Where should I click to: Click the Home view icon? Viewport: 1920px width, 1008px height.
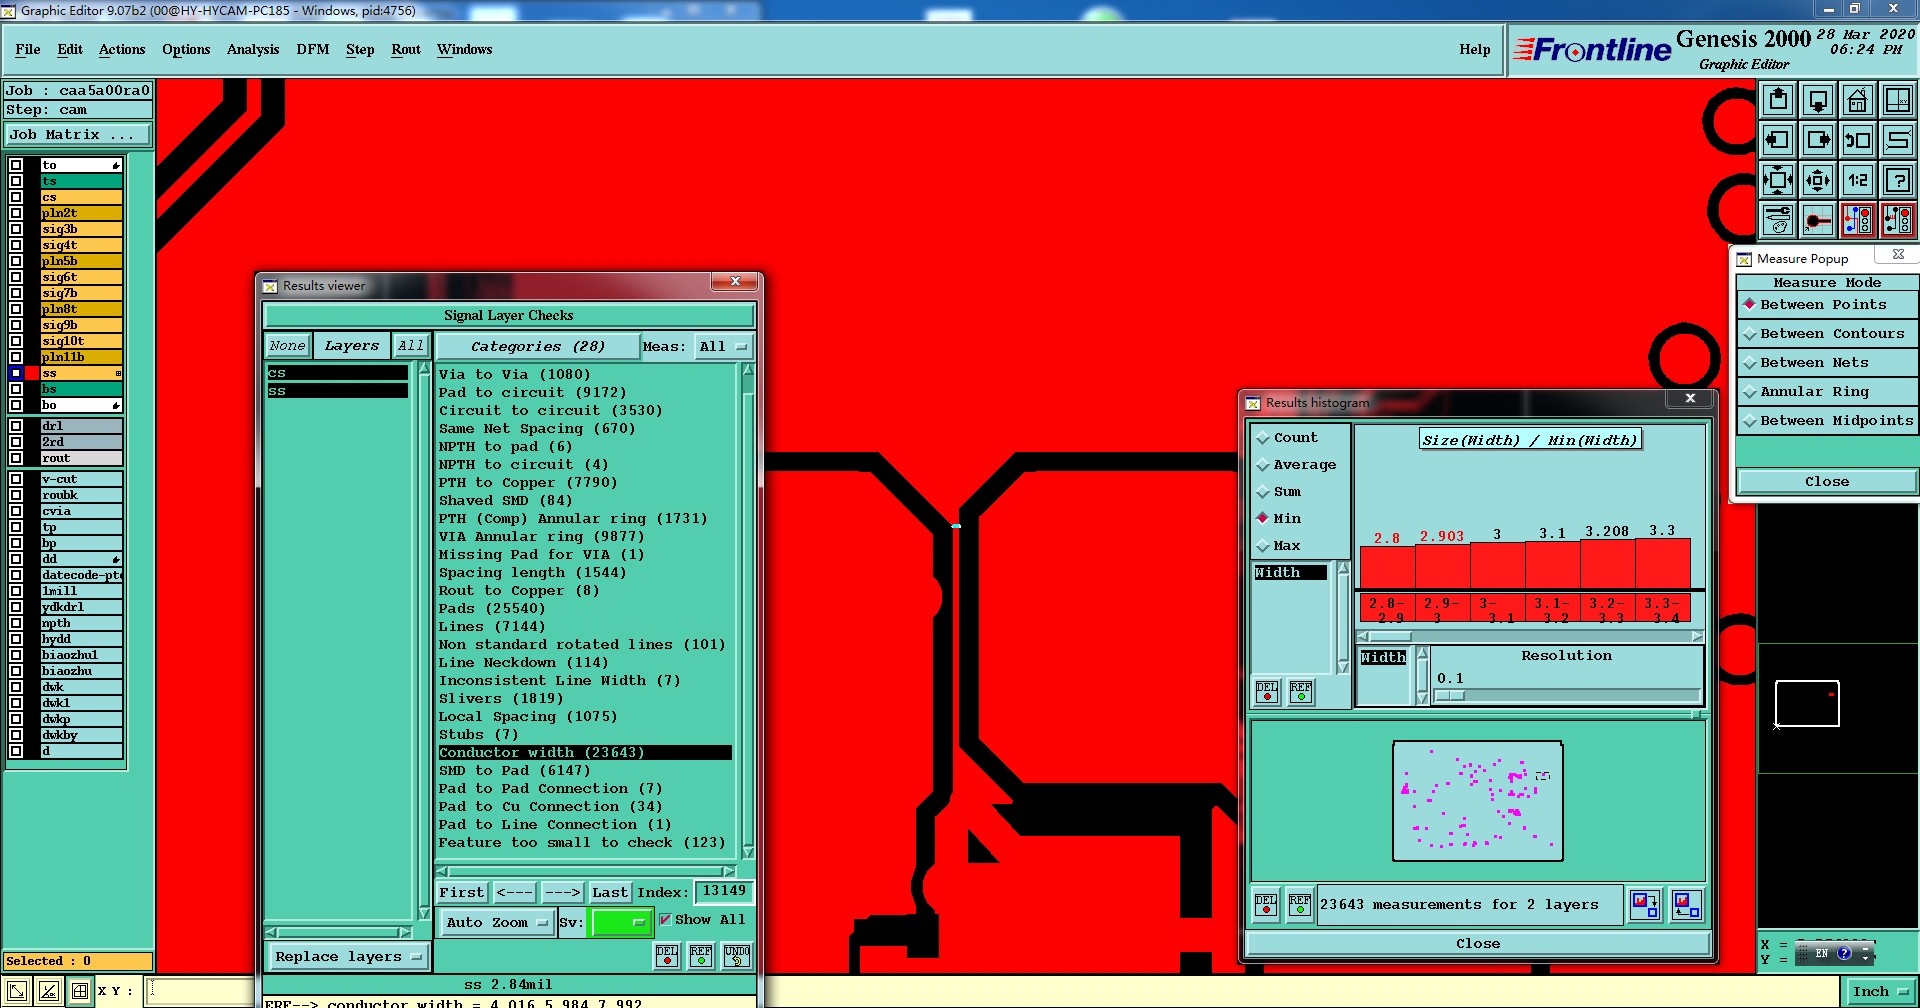point(1858,100)
